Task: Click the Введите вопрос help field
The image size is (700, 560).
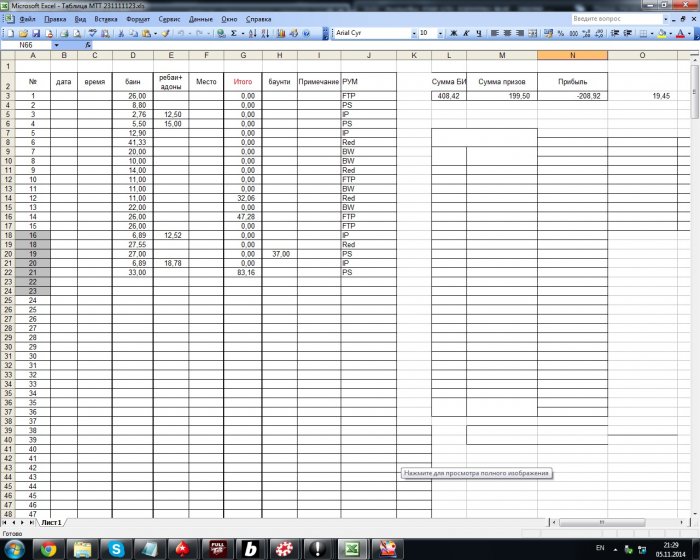Action: tap(617, 19)
